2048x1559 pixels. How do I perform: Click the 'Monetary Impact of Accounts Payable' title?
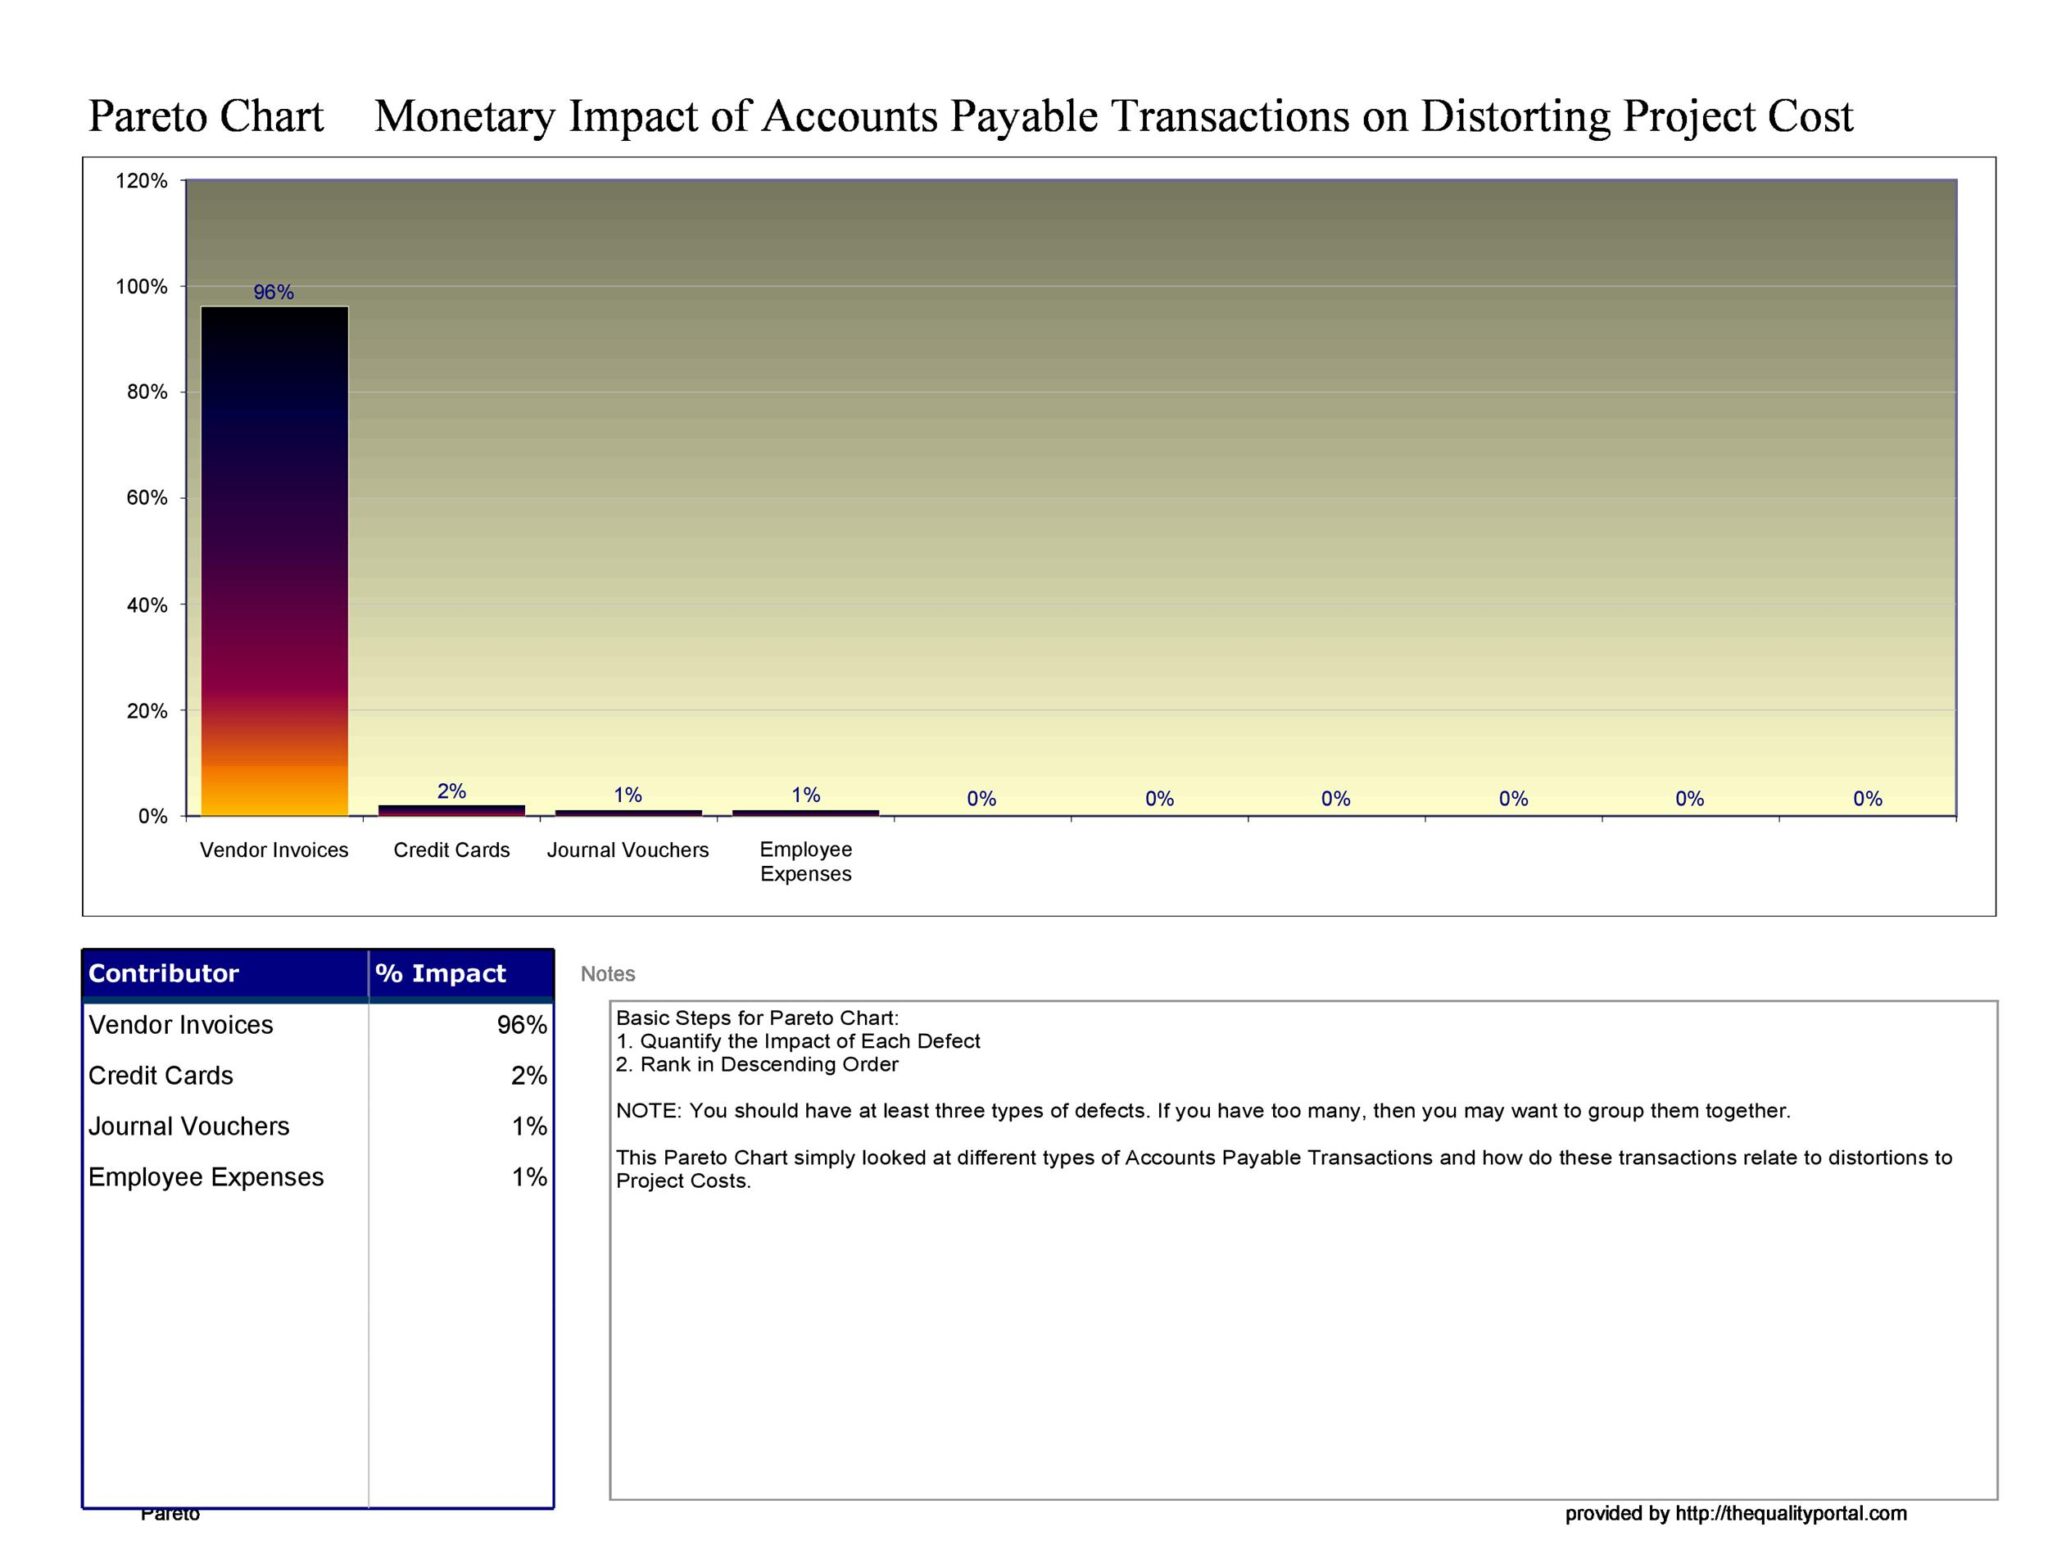click(1113, 116)
